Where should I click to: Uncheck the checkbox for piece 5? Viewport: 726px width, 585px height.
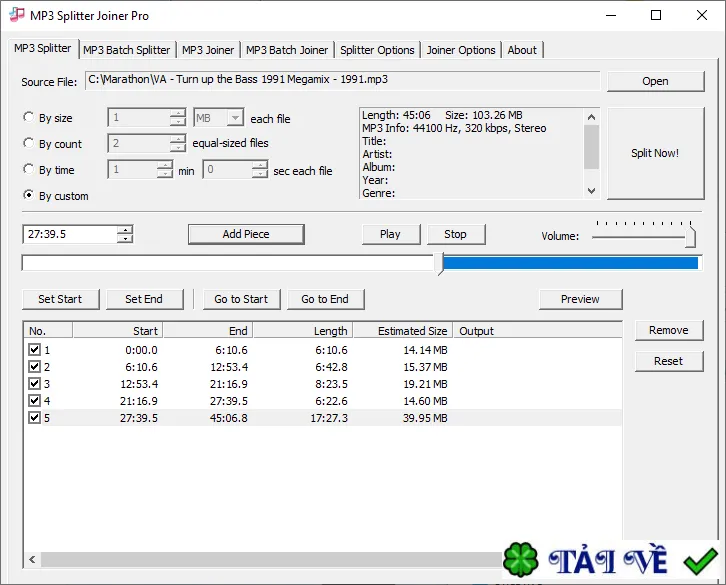34,417
